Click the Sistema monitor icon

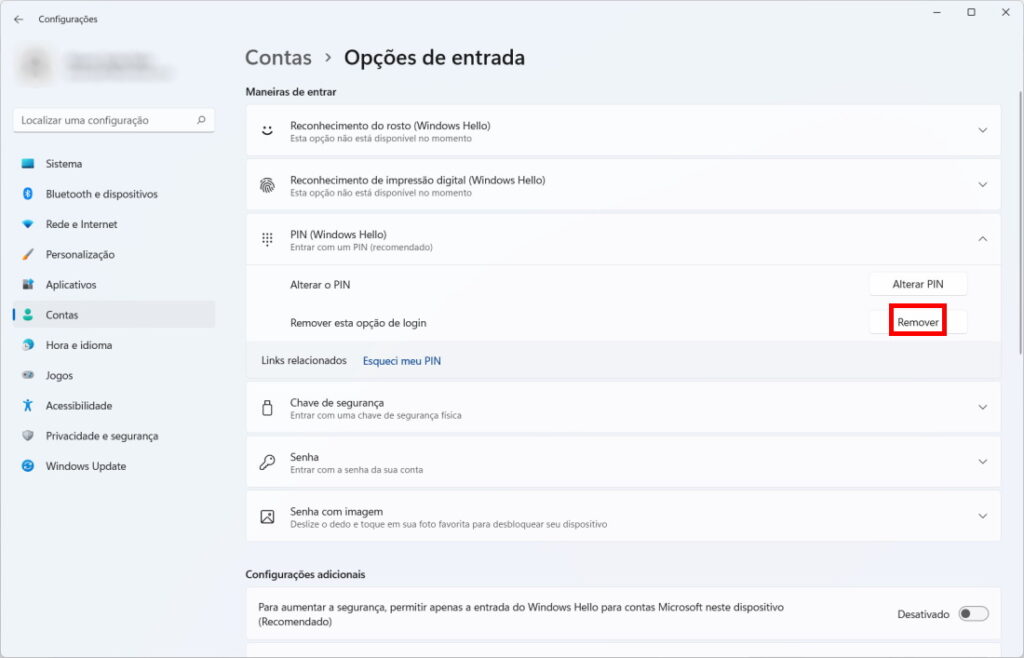[x=27, y=164]
